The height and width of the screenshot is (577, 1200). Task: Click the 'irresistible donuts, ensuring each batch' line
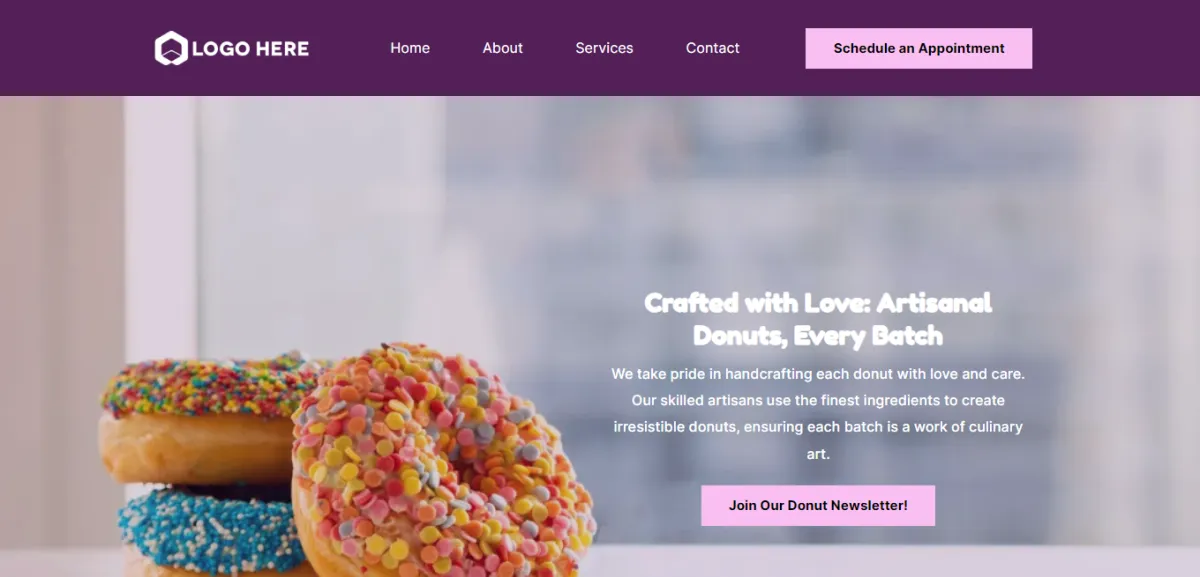coord(818,427)
